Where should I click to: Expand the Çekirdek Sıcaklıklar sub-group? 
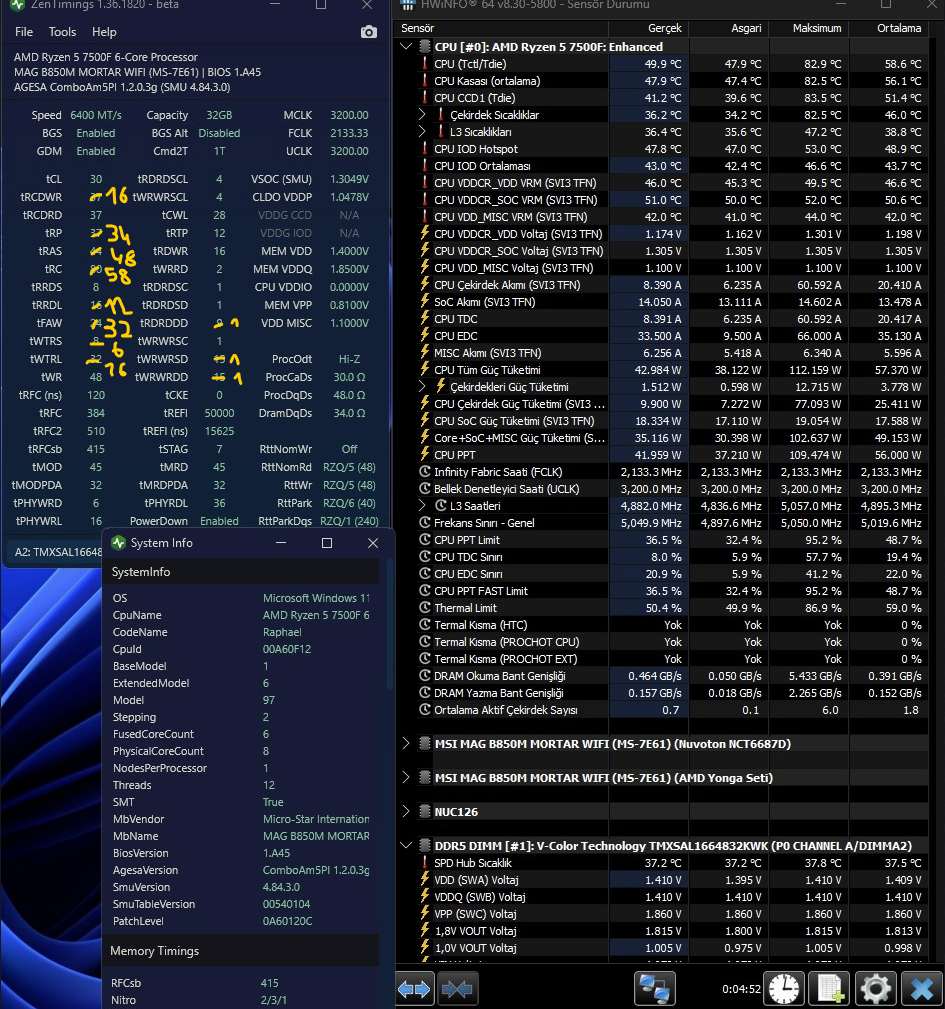click(x=422, y=115)
